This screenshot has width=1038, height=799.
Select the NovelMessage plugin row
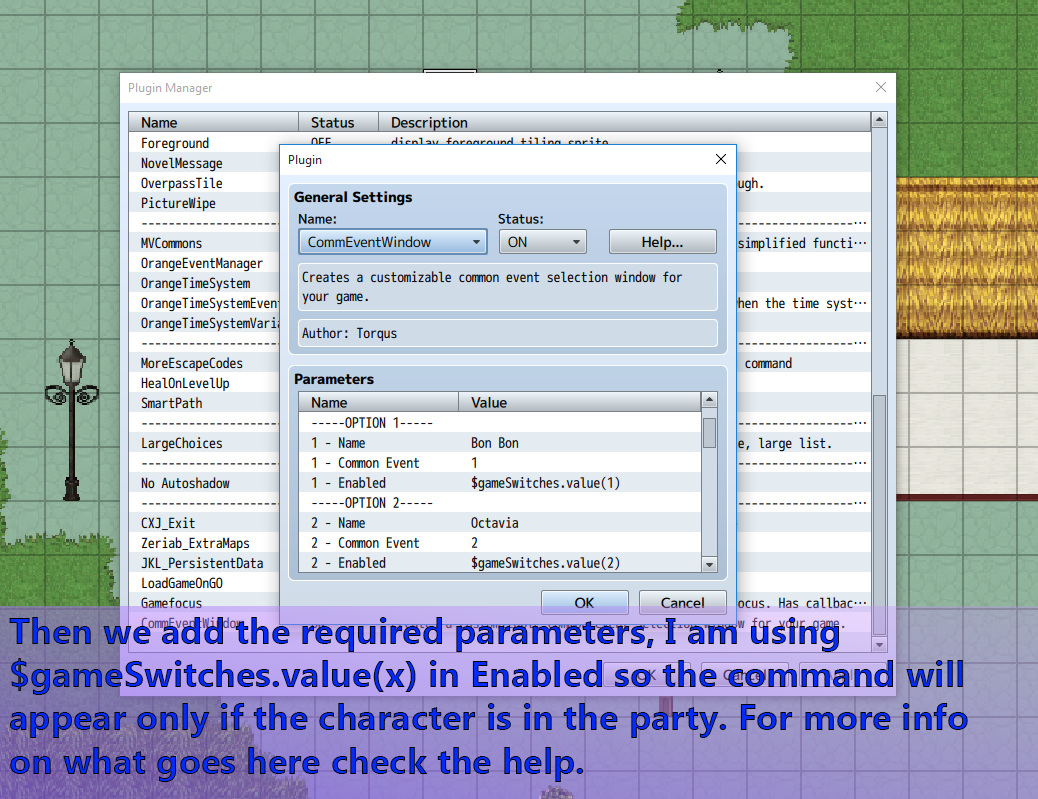tap(205, 163)
